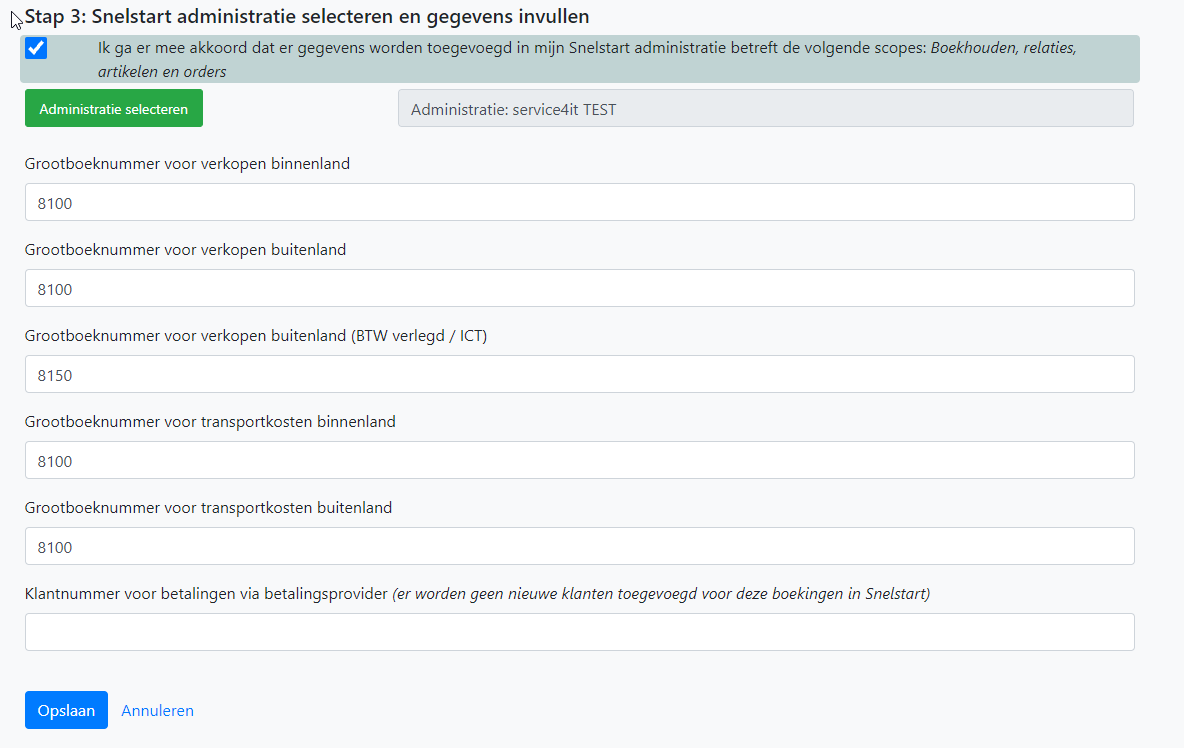Click the 'Administratie: service4it TEST' field
Viewport: 1184px width, 748px height.
[x=765, y=109]
